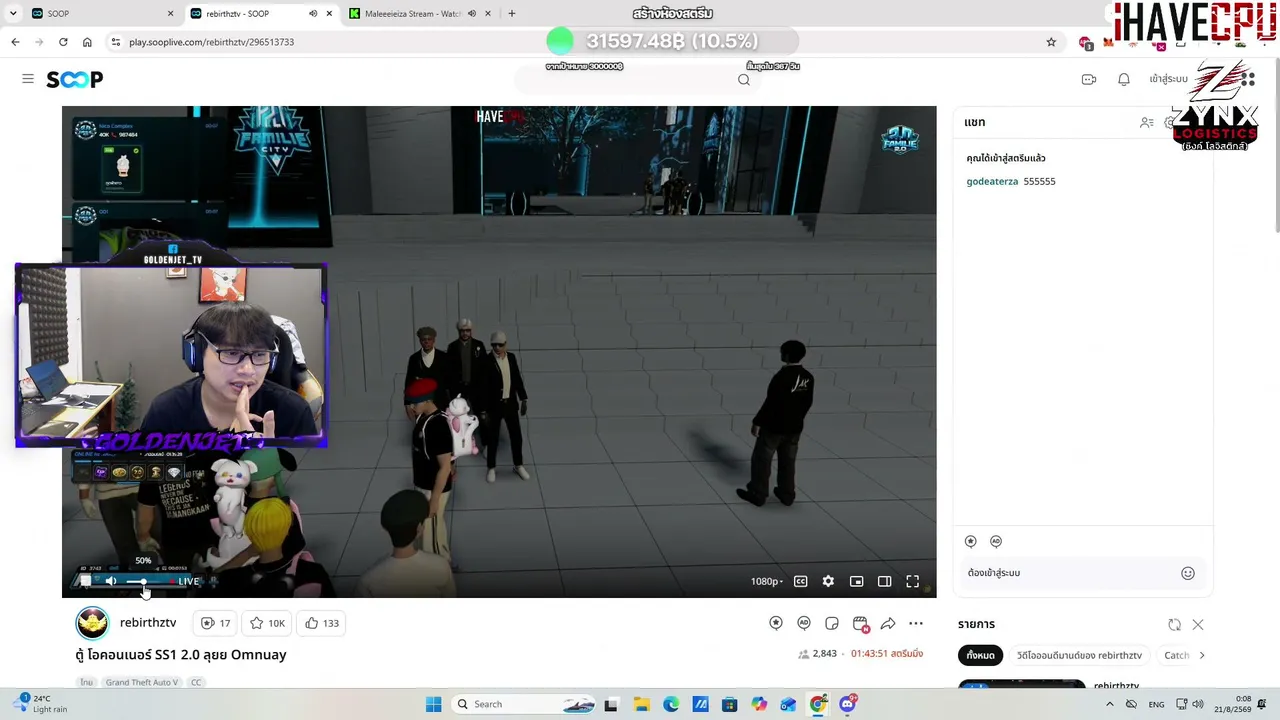Click the address bar URL
Viewport: 1280px width, 720px height.
point(212,42)
